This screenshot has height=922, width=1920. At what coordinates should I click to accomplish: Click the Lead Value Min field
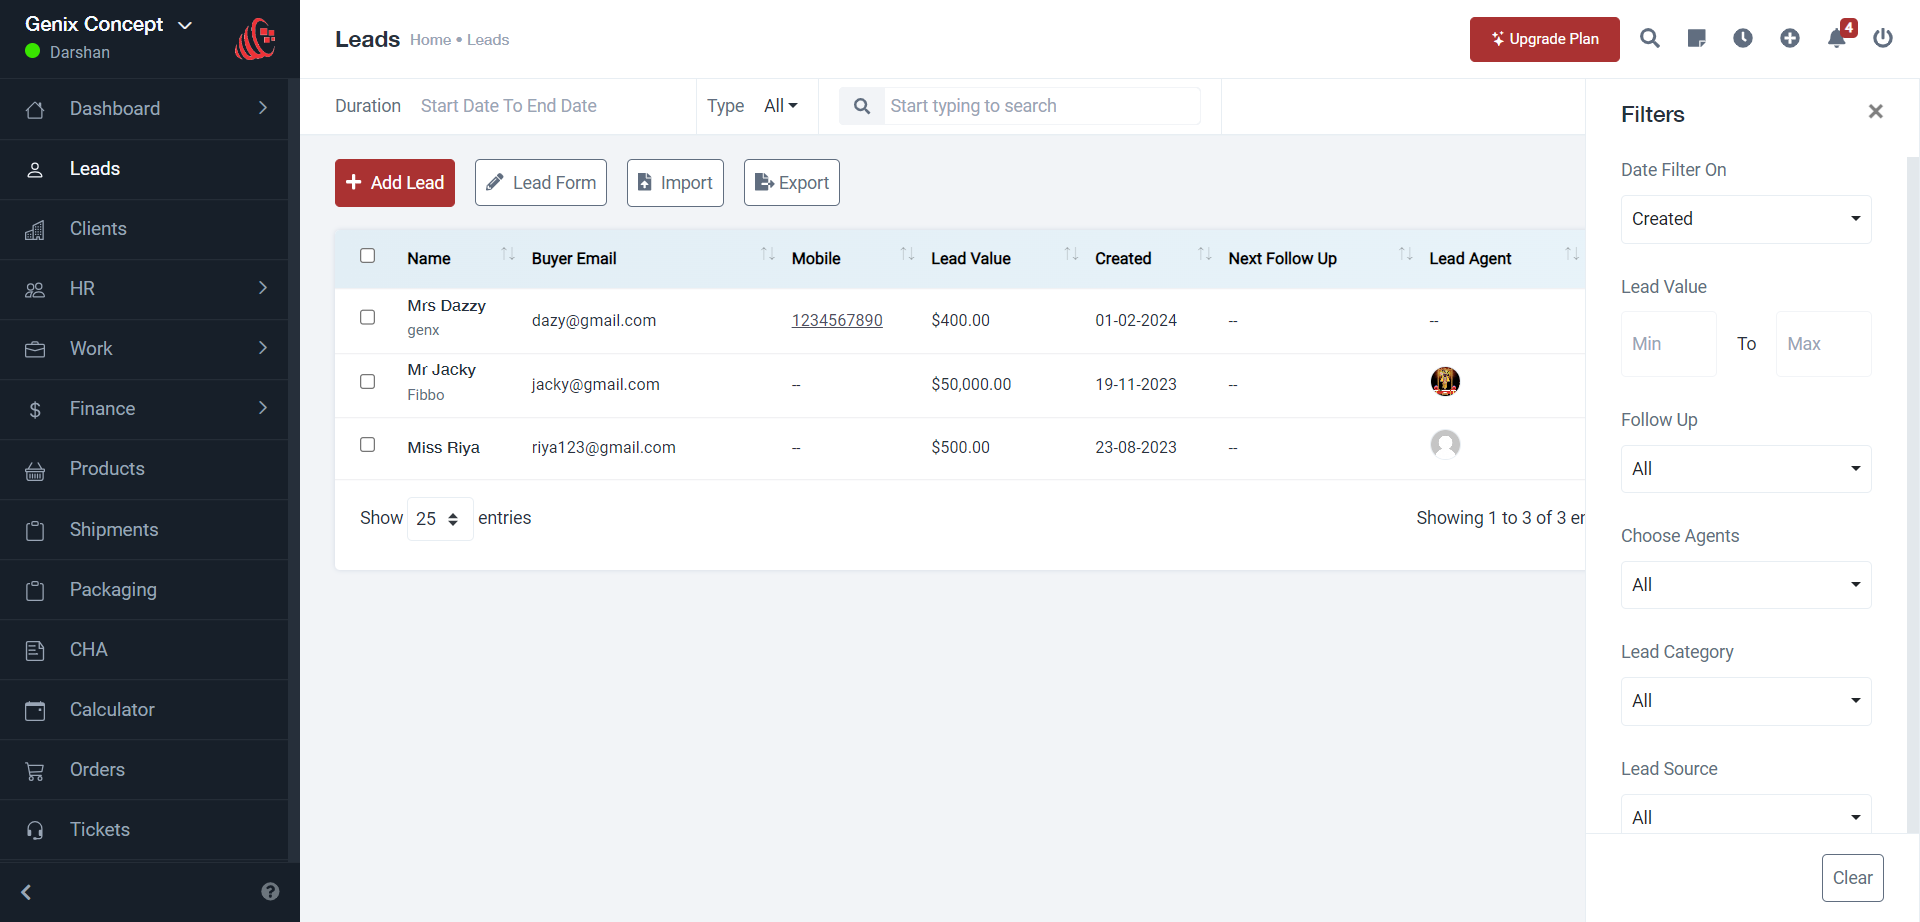[1669, 344]
